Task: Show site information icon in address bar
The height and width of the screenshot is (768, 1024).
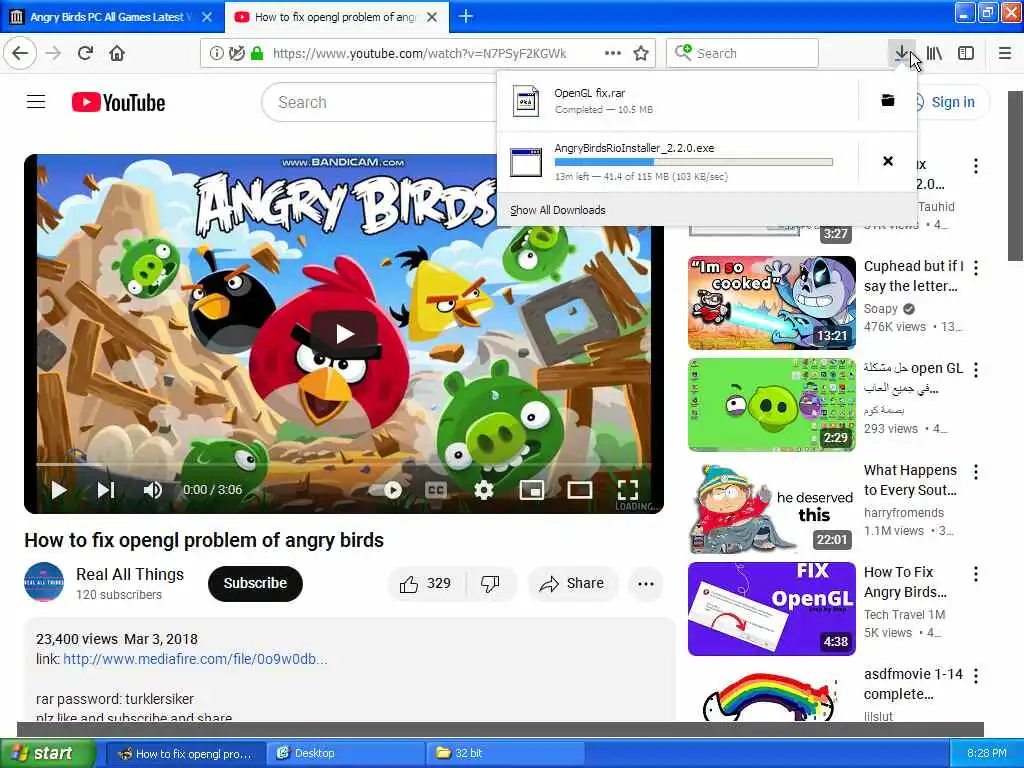Action: coord(216,54)
